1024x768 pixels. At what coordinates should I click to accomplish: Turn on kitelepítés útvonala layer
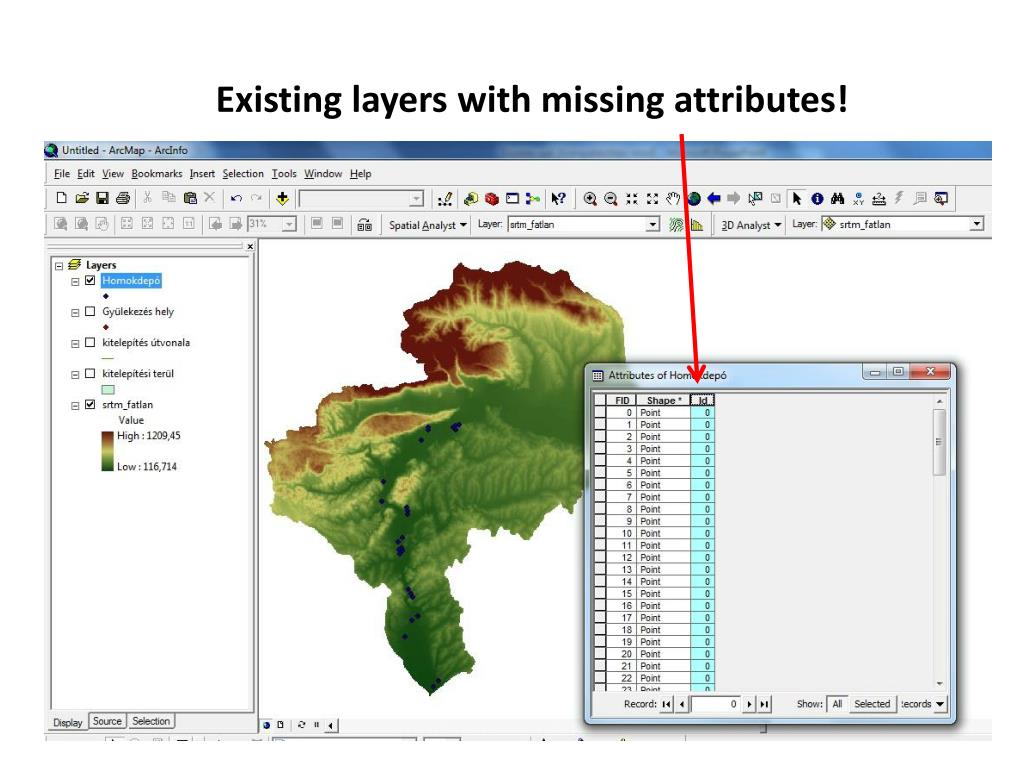tap(90, 342)
